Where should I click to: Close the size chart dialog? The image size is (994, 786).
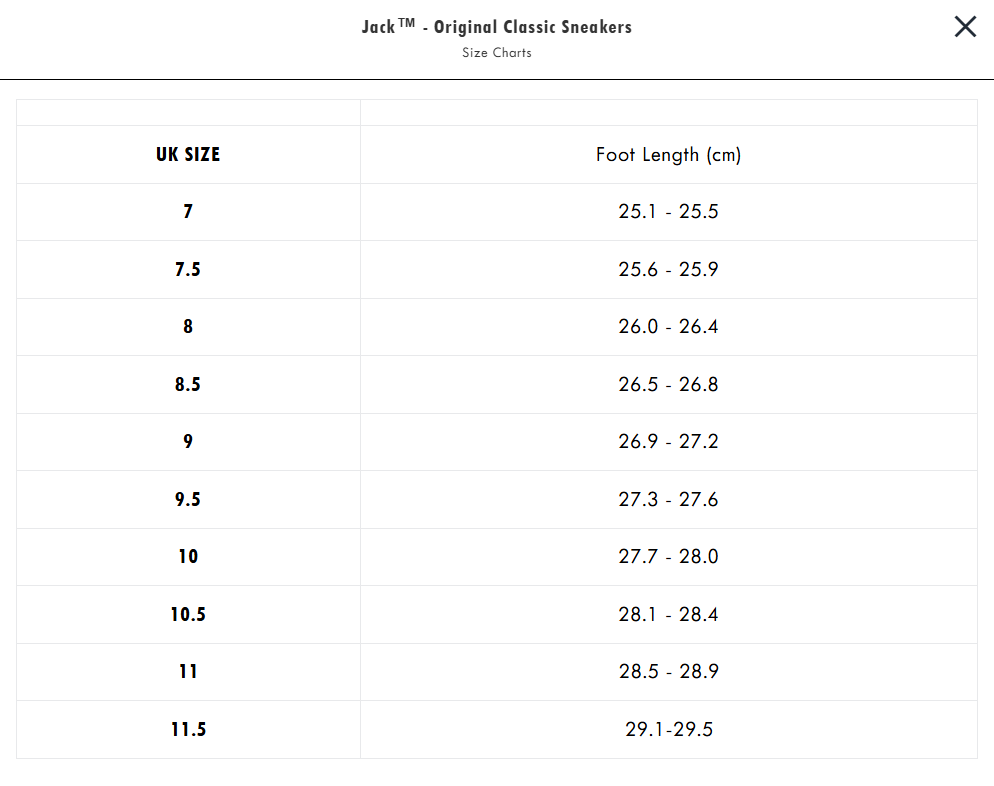coord(965,27)
